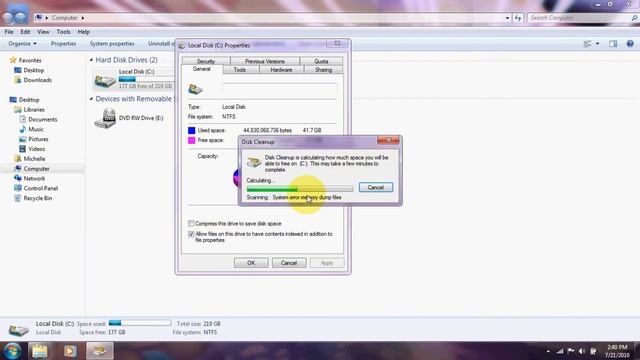Click the network signal tray icon

[560, 351]
